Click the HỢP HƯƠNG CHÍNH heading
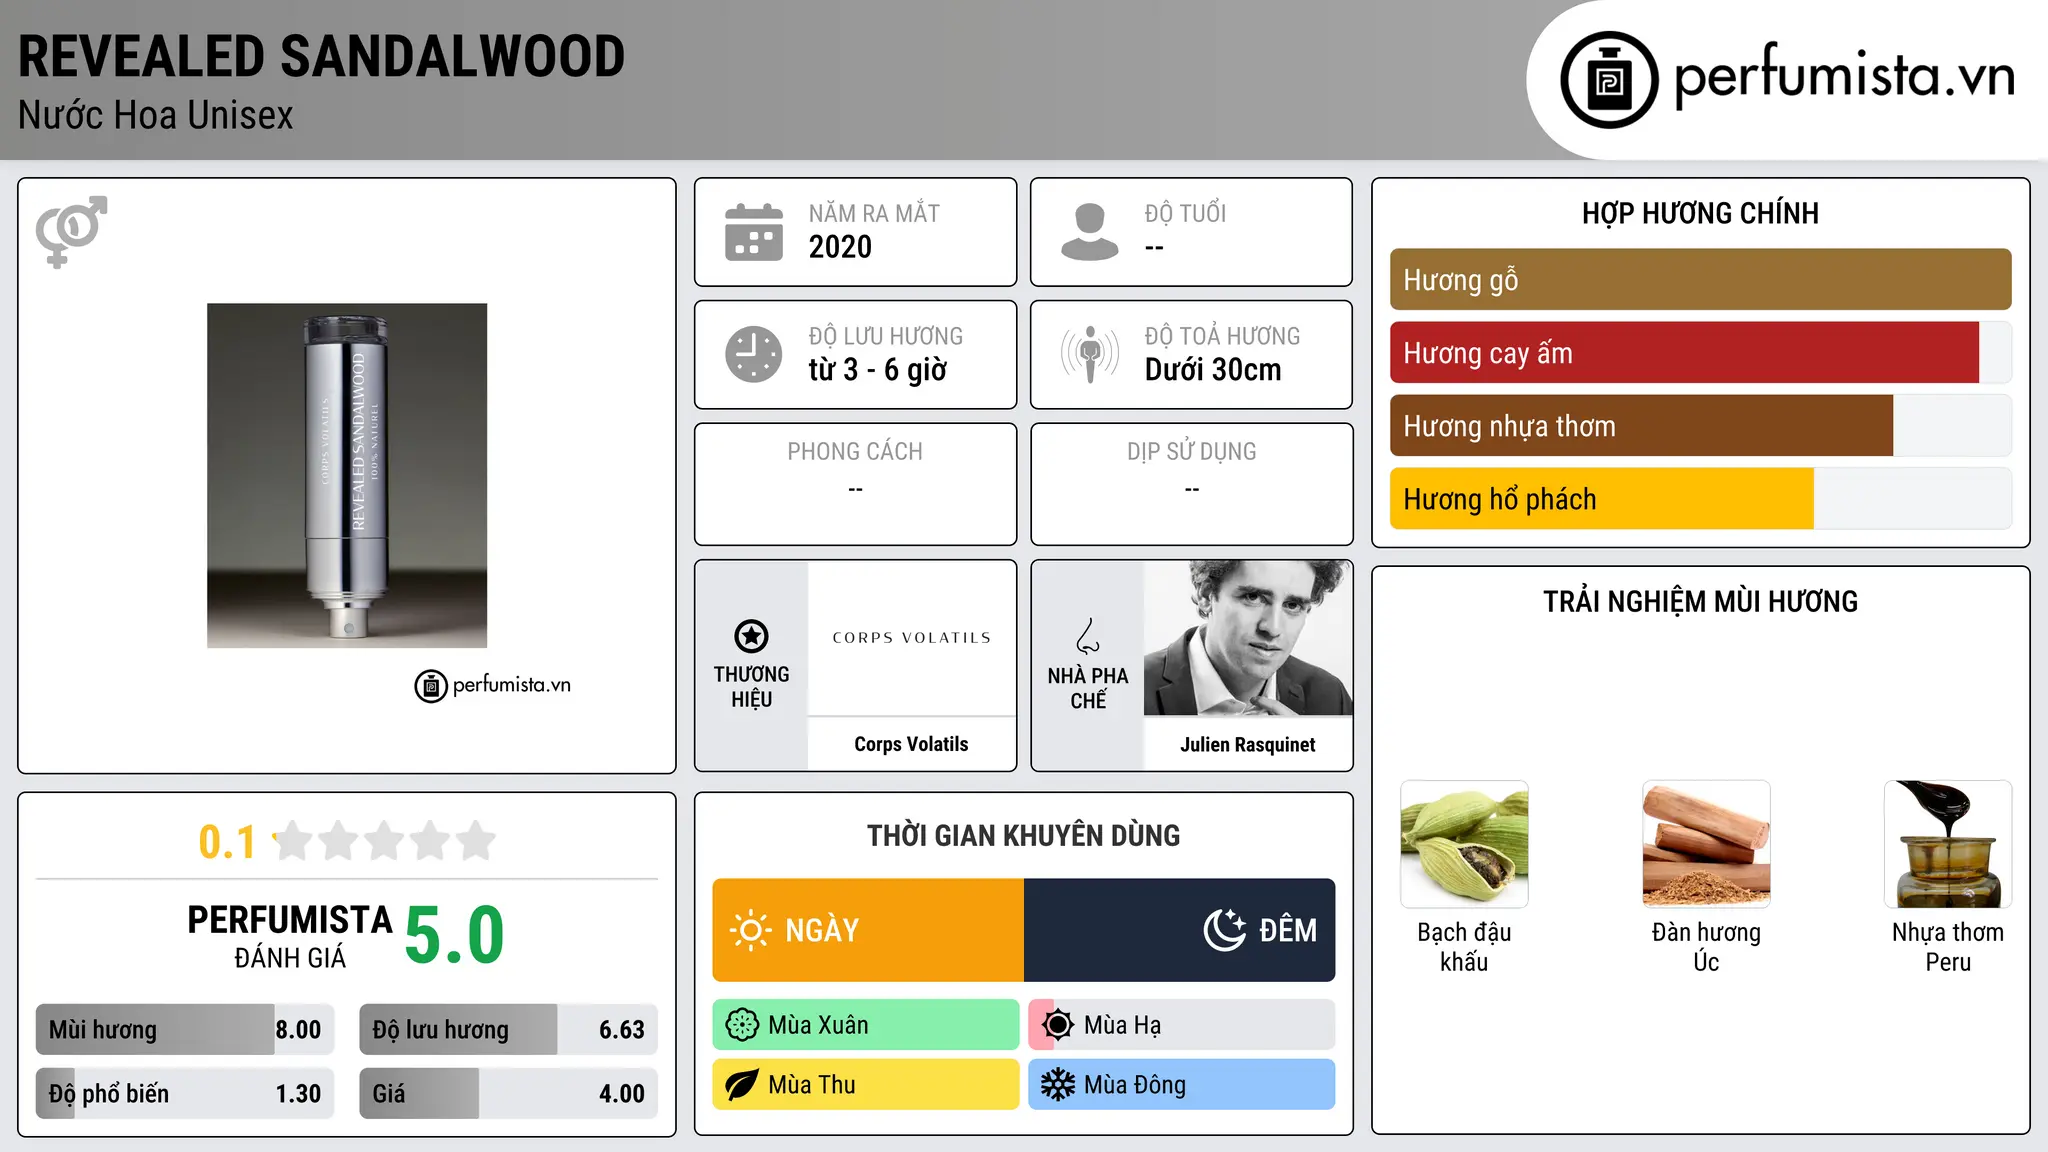2048x1152 pixels. [1700, 213]
